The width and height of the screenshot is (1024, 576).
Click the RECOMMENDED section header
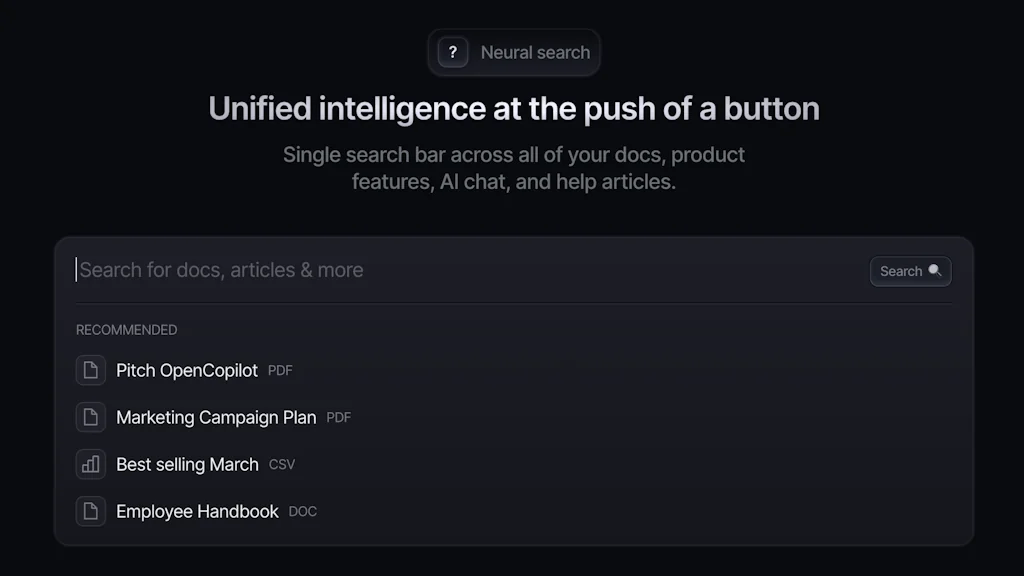[x=126, y=330]
